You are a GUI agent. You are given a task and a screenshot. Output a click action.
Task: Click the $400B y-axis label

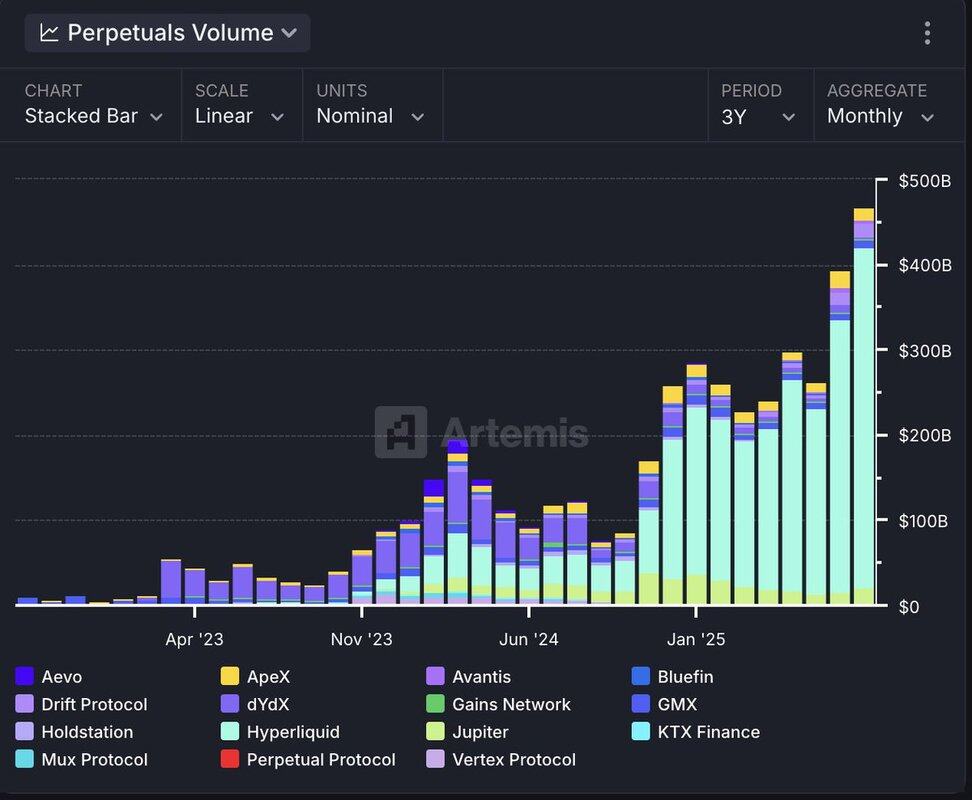click(924, 265)
